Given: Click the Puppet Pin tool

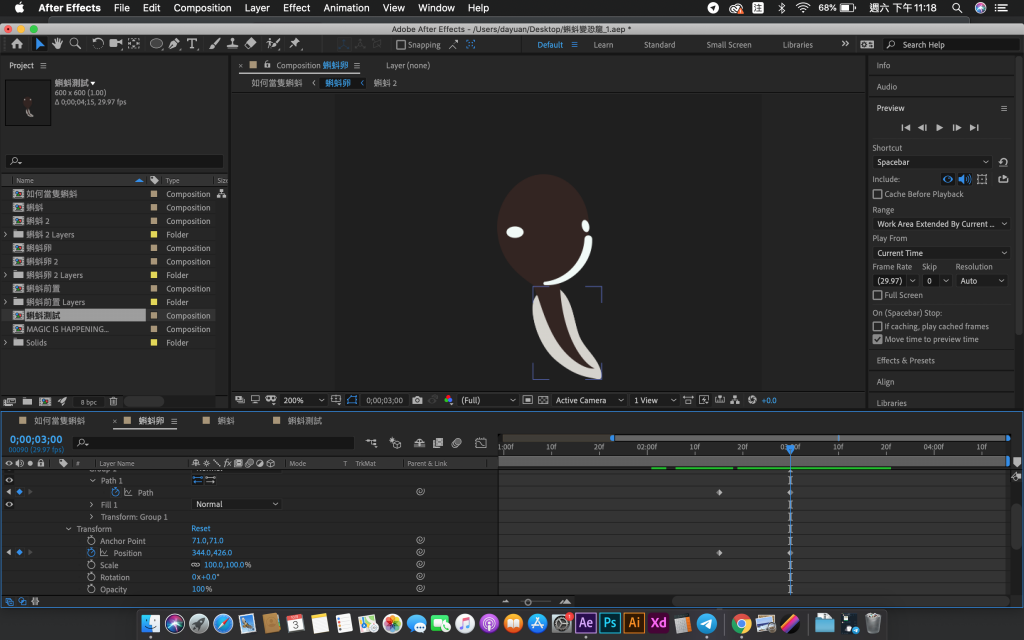Looking at the screenshot, I should pyautogui.click(x=295, y=44).
